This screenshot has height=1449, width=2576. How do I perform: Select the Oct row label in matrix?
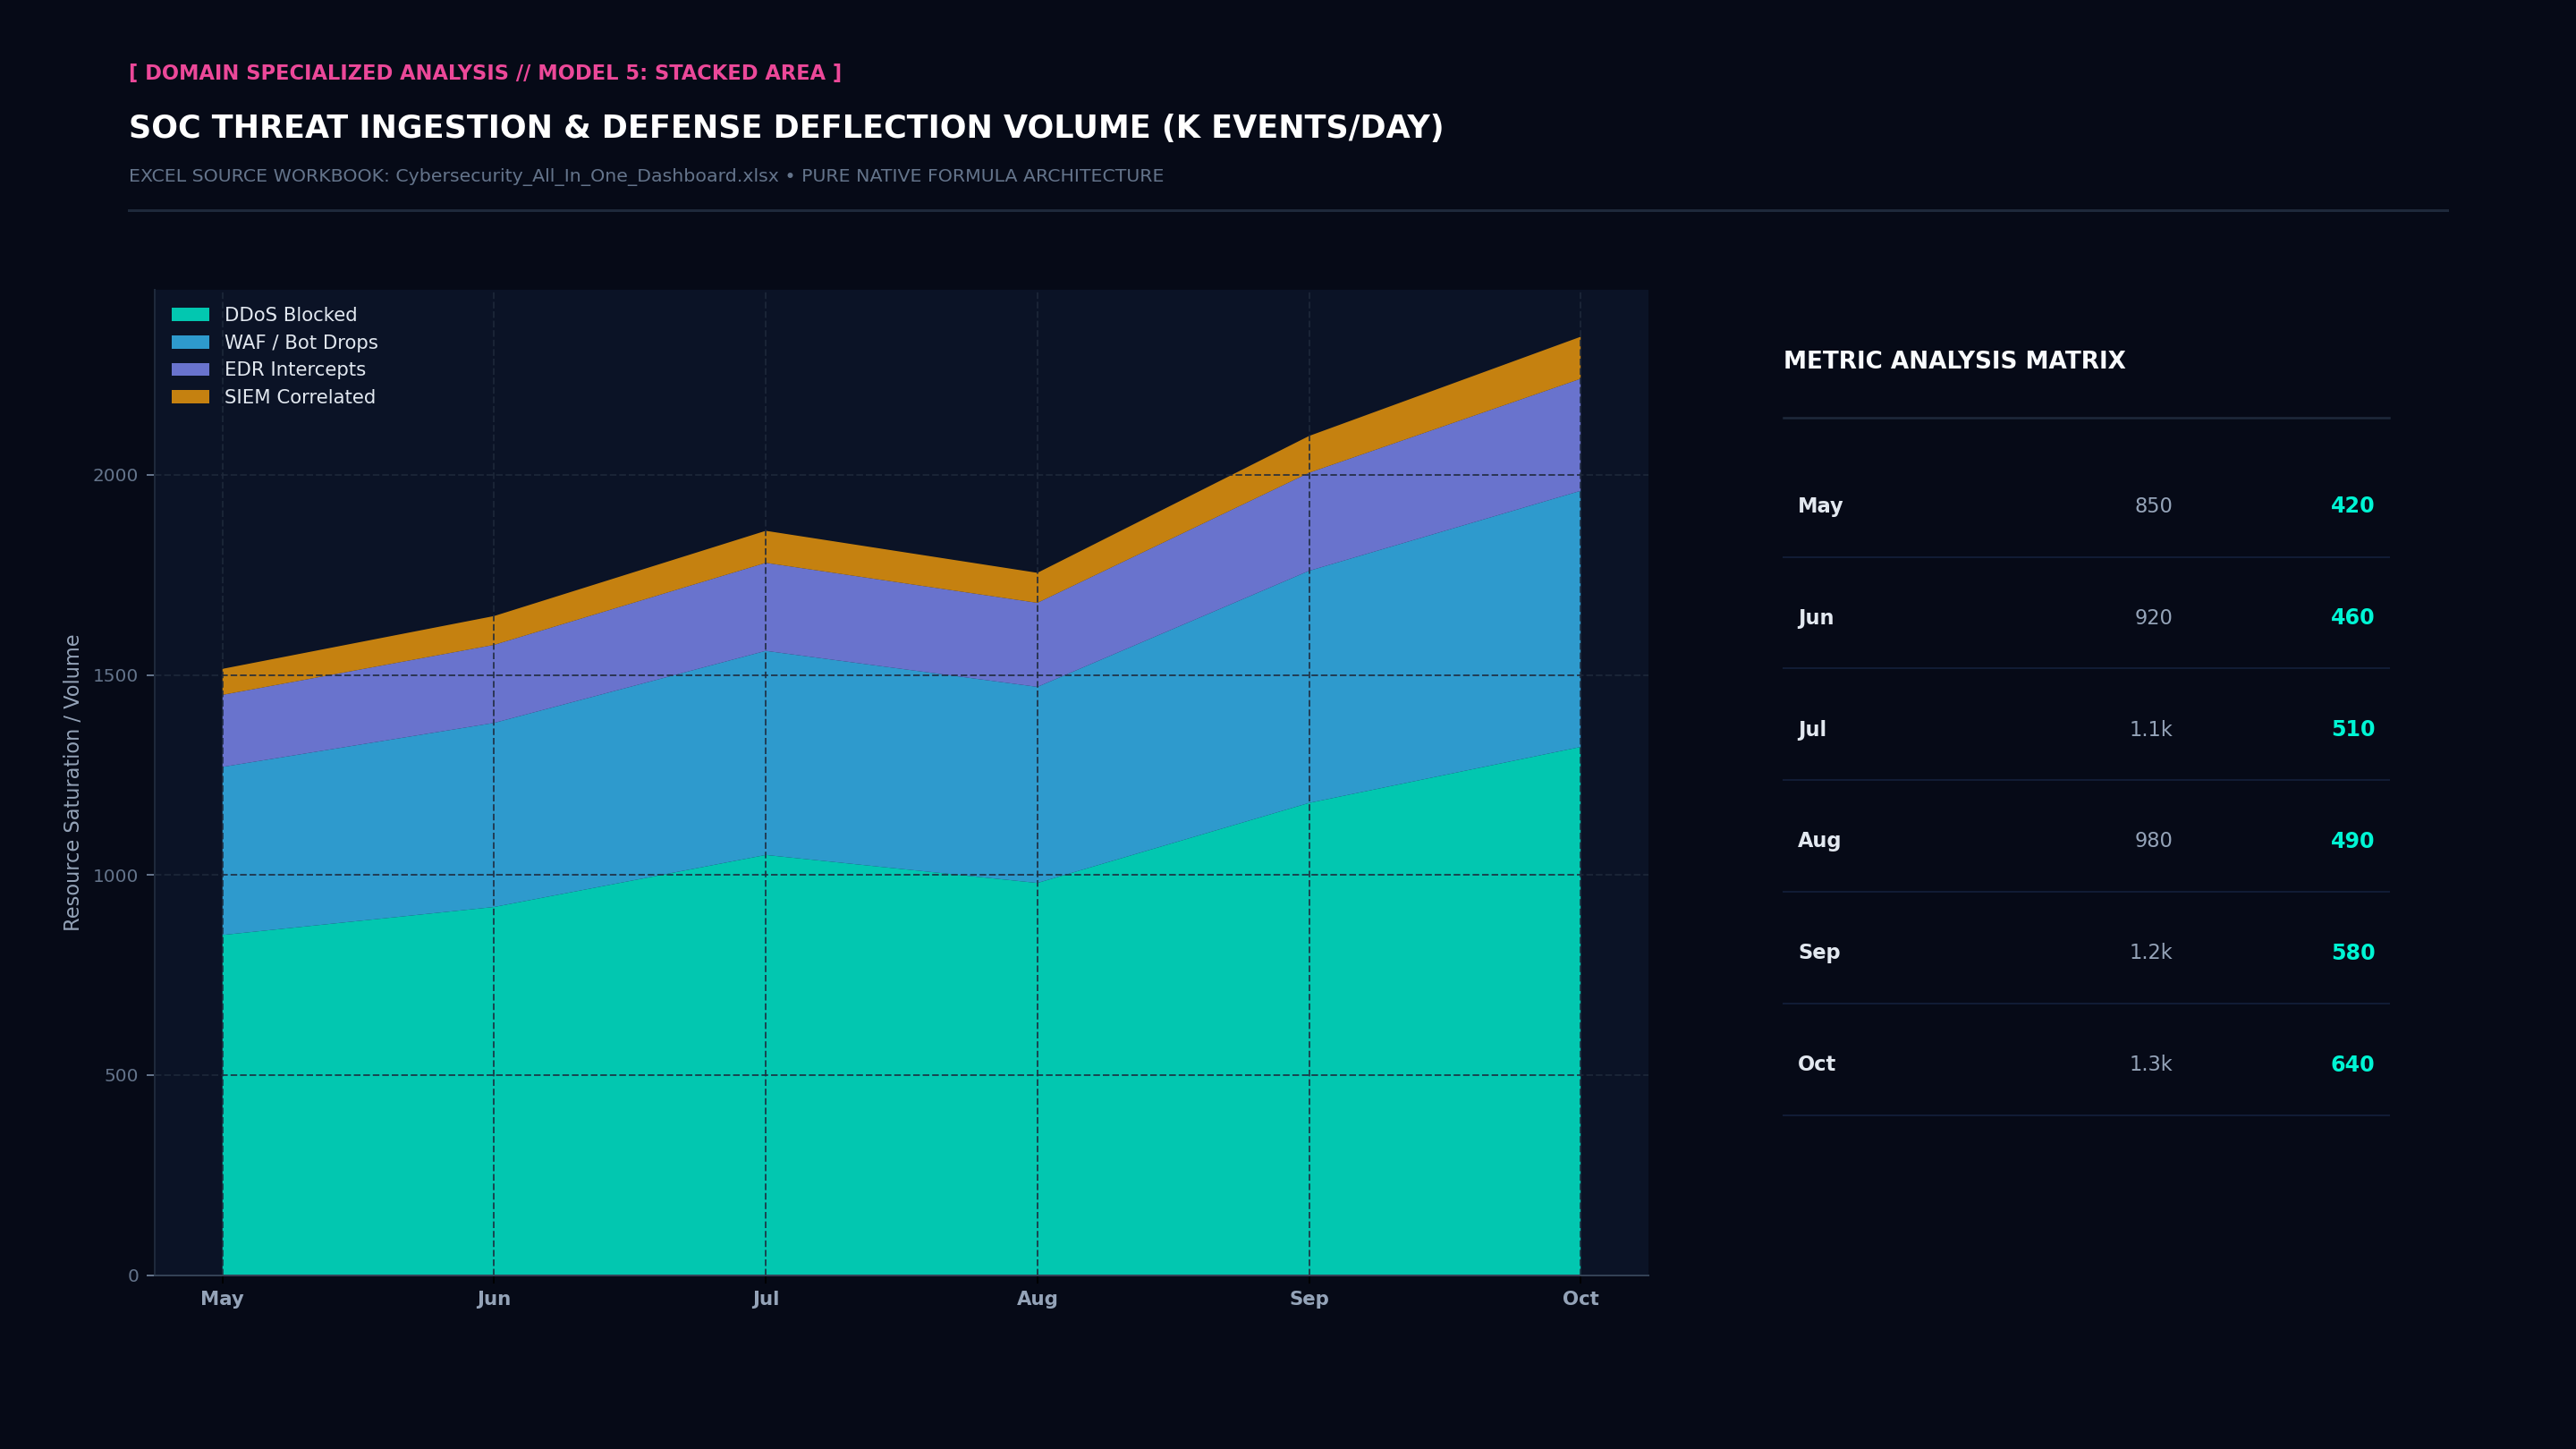[x=1816, y=1064]
